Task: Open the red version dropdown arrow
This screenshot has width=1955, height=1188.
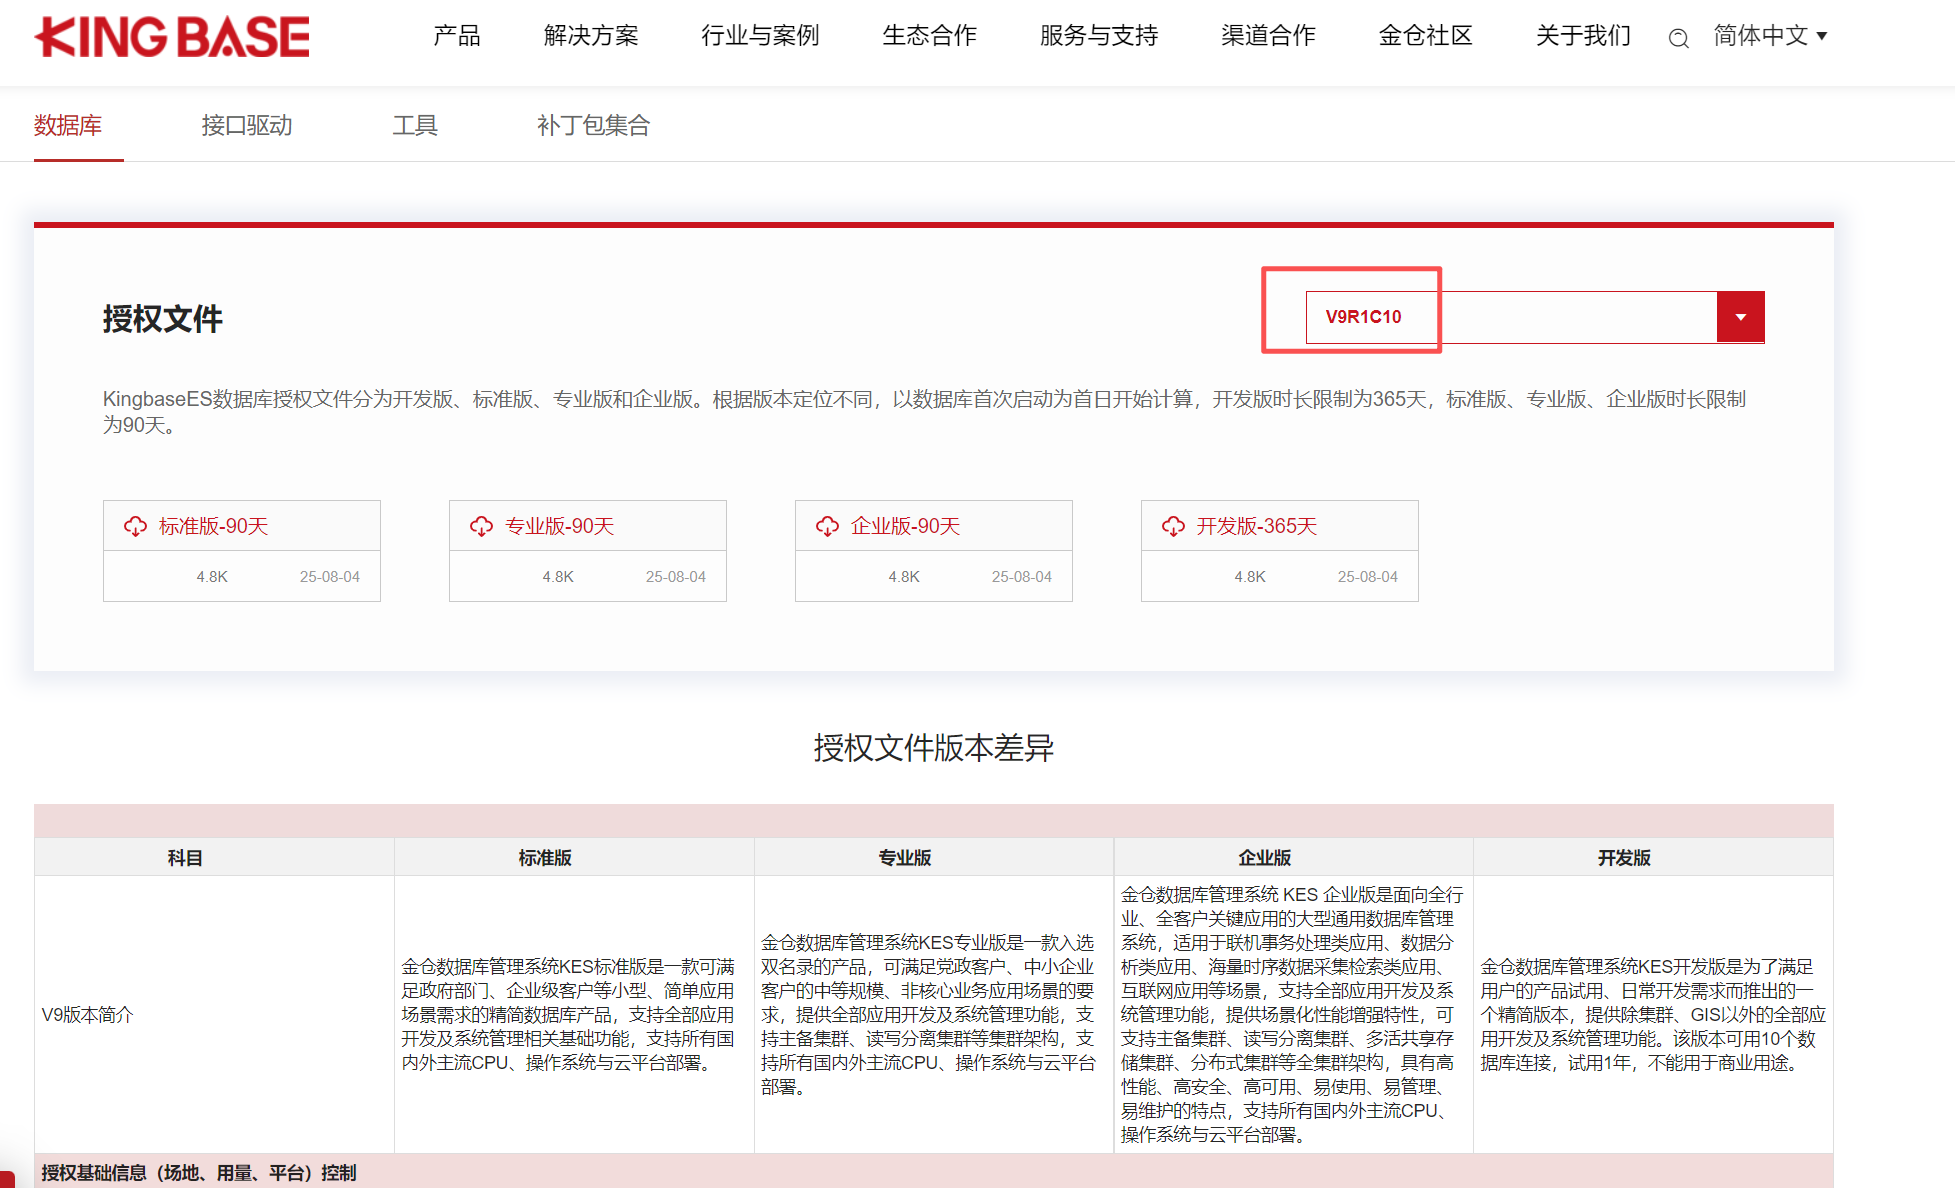Action: (1740, 317)
